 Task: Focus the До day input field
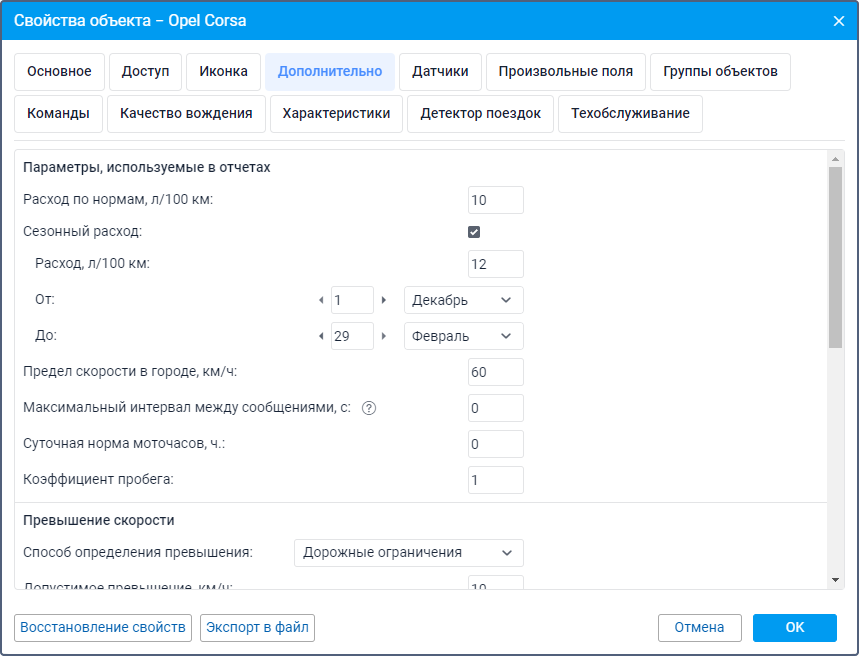click(x=352, y=336)
